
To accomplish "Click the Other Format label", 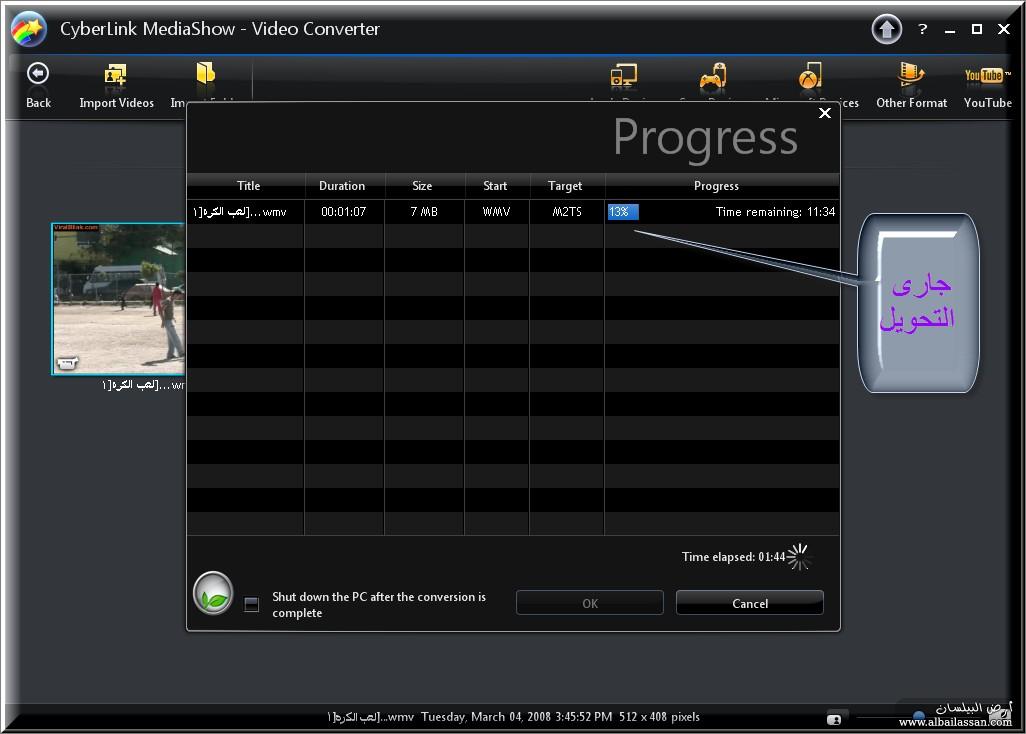I will 911,103.
